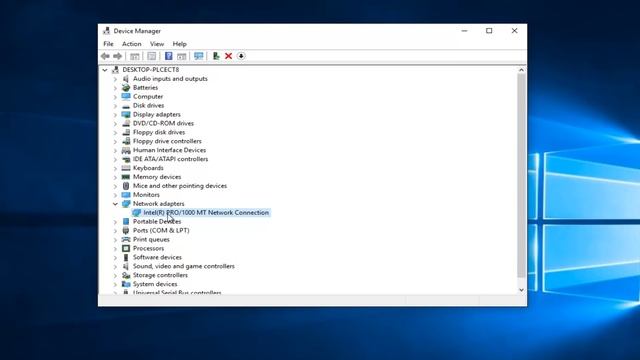
Task: Expand Human Interface Devices node
Action: 115,150
